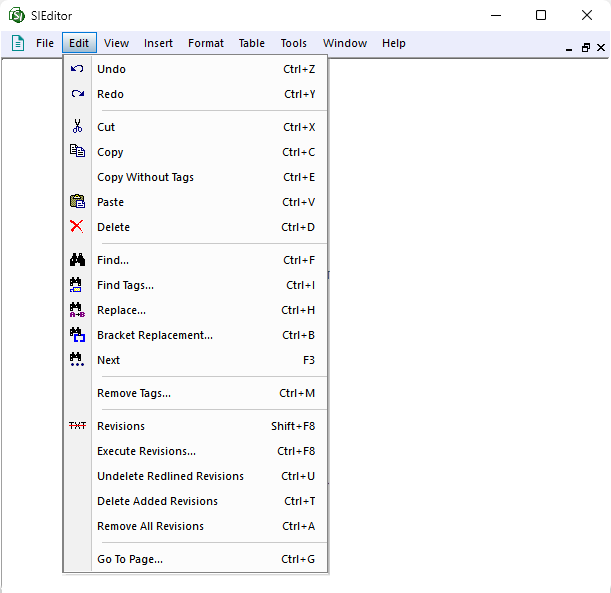Image resolution: width=611 pixels, height=593 pixels.
Task: Open the Help menu
Action: click(x=394, y=43)
